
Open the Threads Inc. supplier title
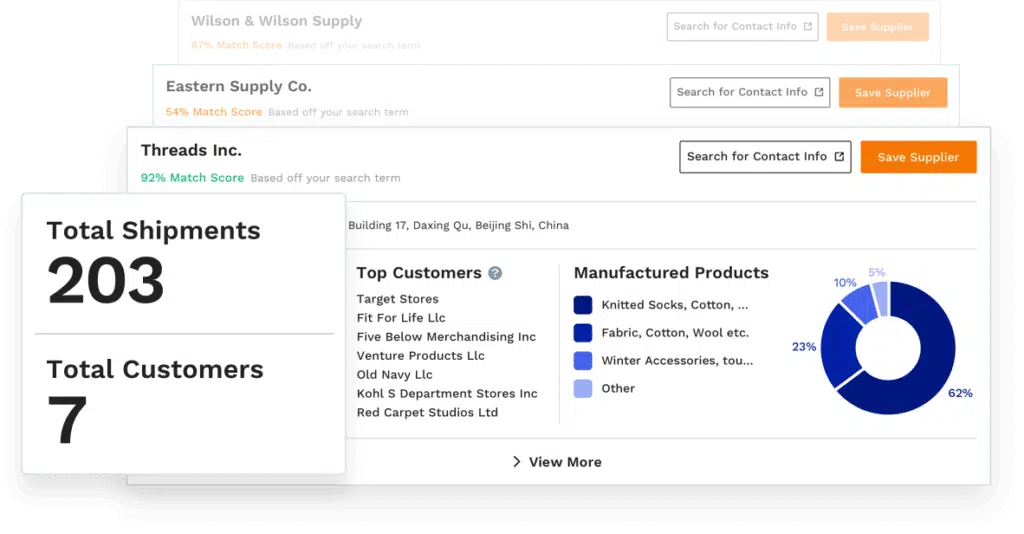(191, 151)
